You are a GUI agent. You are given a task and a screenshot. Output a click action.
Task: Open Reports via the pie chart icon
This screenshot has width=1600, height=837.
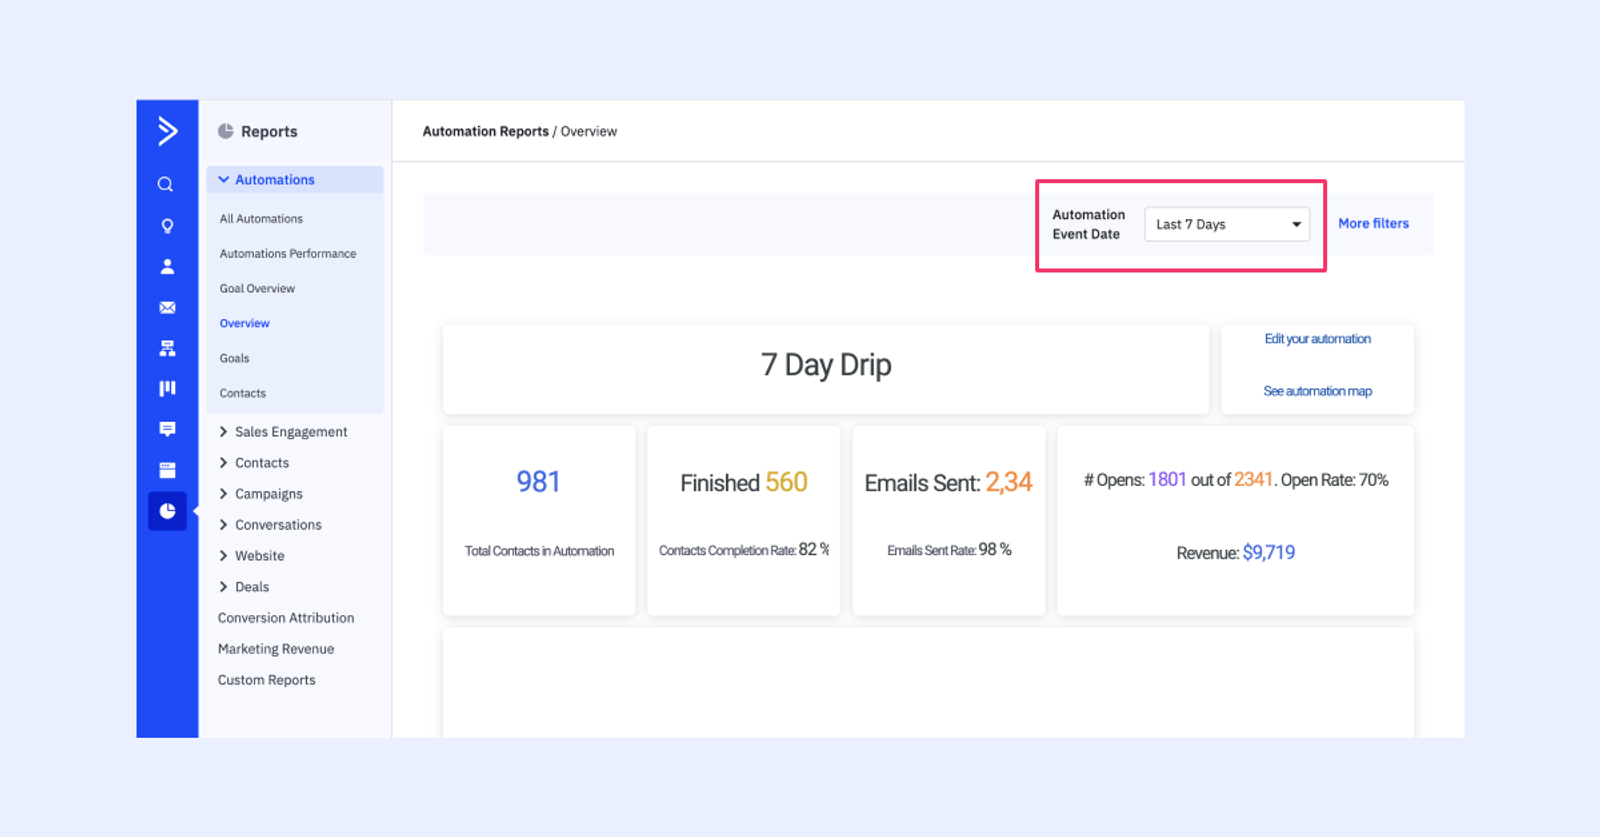167,511
